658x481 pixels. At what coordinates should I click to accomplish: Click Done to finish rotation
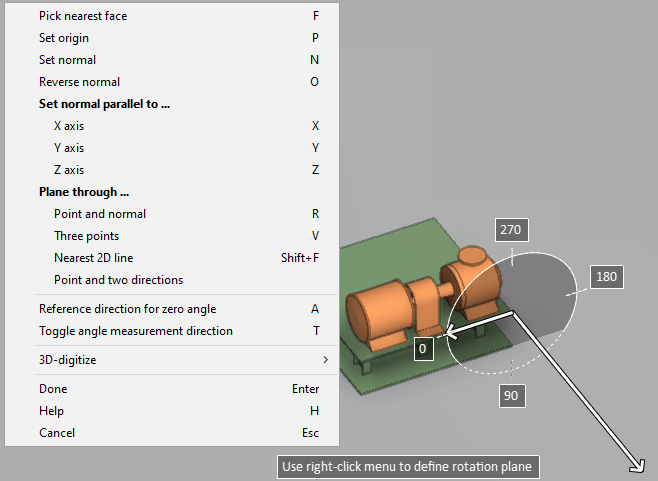point(53,389)
